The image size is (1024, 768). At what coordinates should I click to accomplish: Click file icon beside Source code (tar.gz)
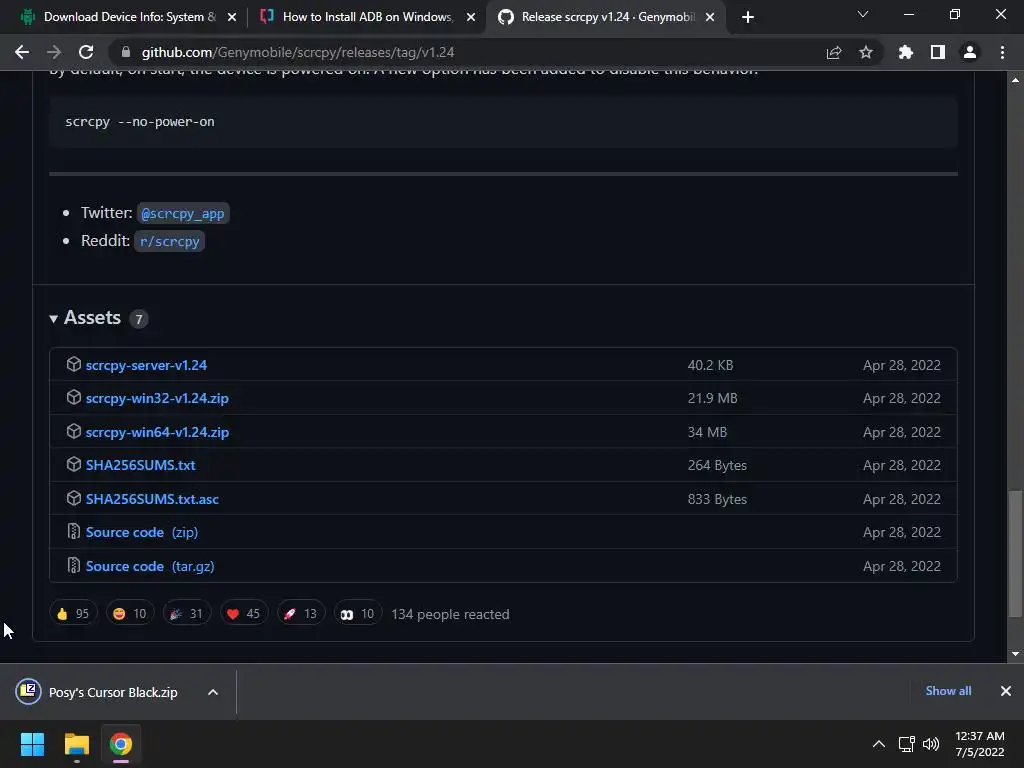coord(74,566)
